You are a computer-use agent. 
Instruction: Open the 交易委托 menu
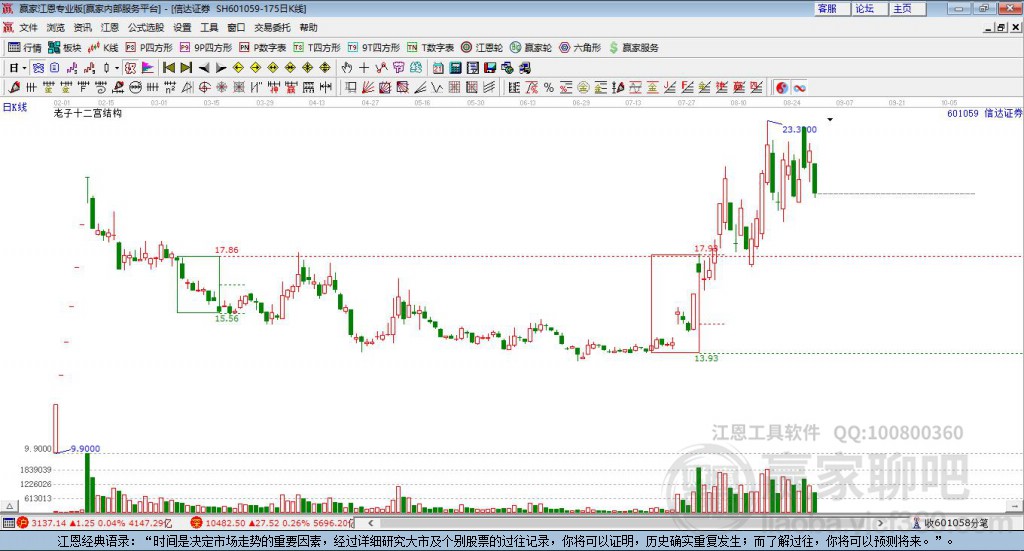pos(272,27)
